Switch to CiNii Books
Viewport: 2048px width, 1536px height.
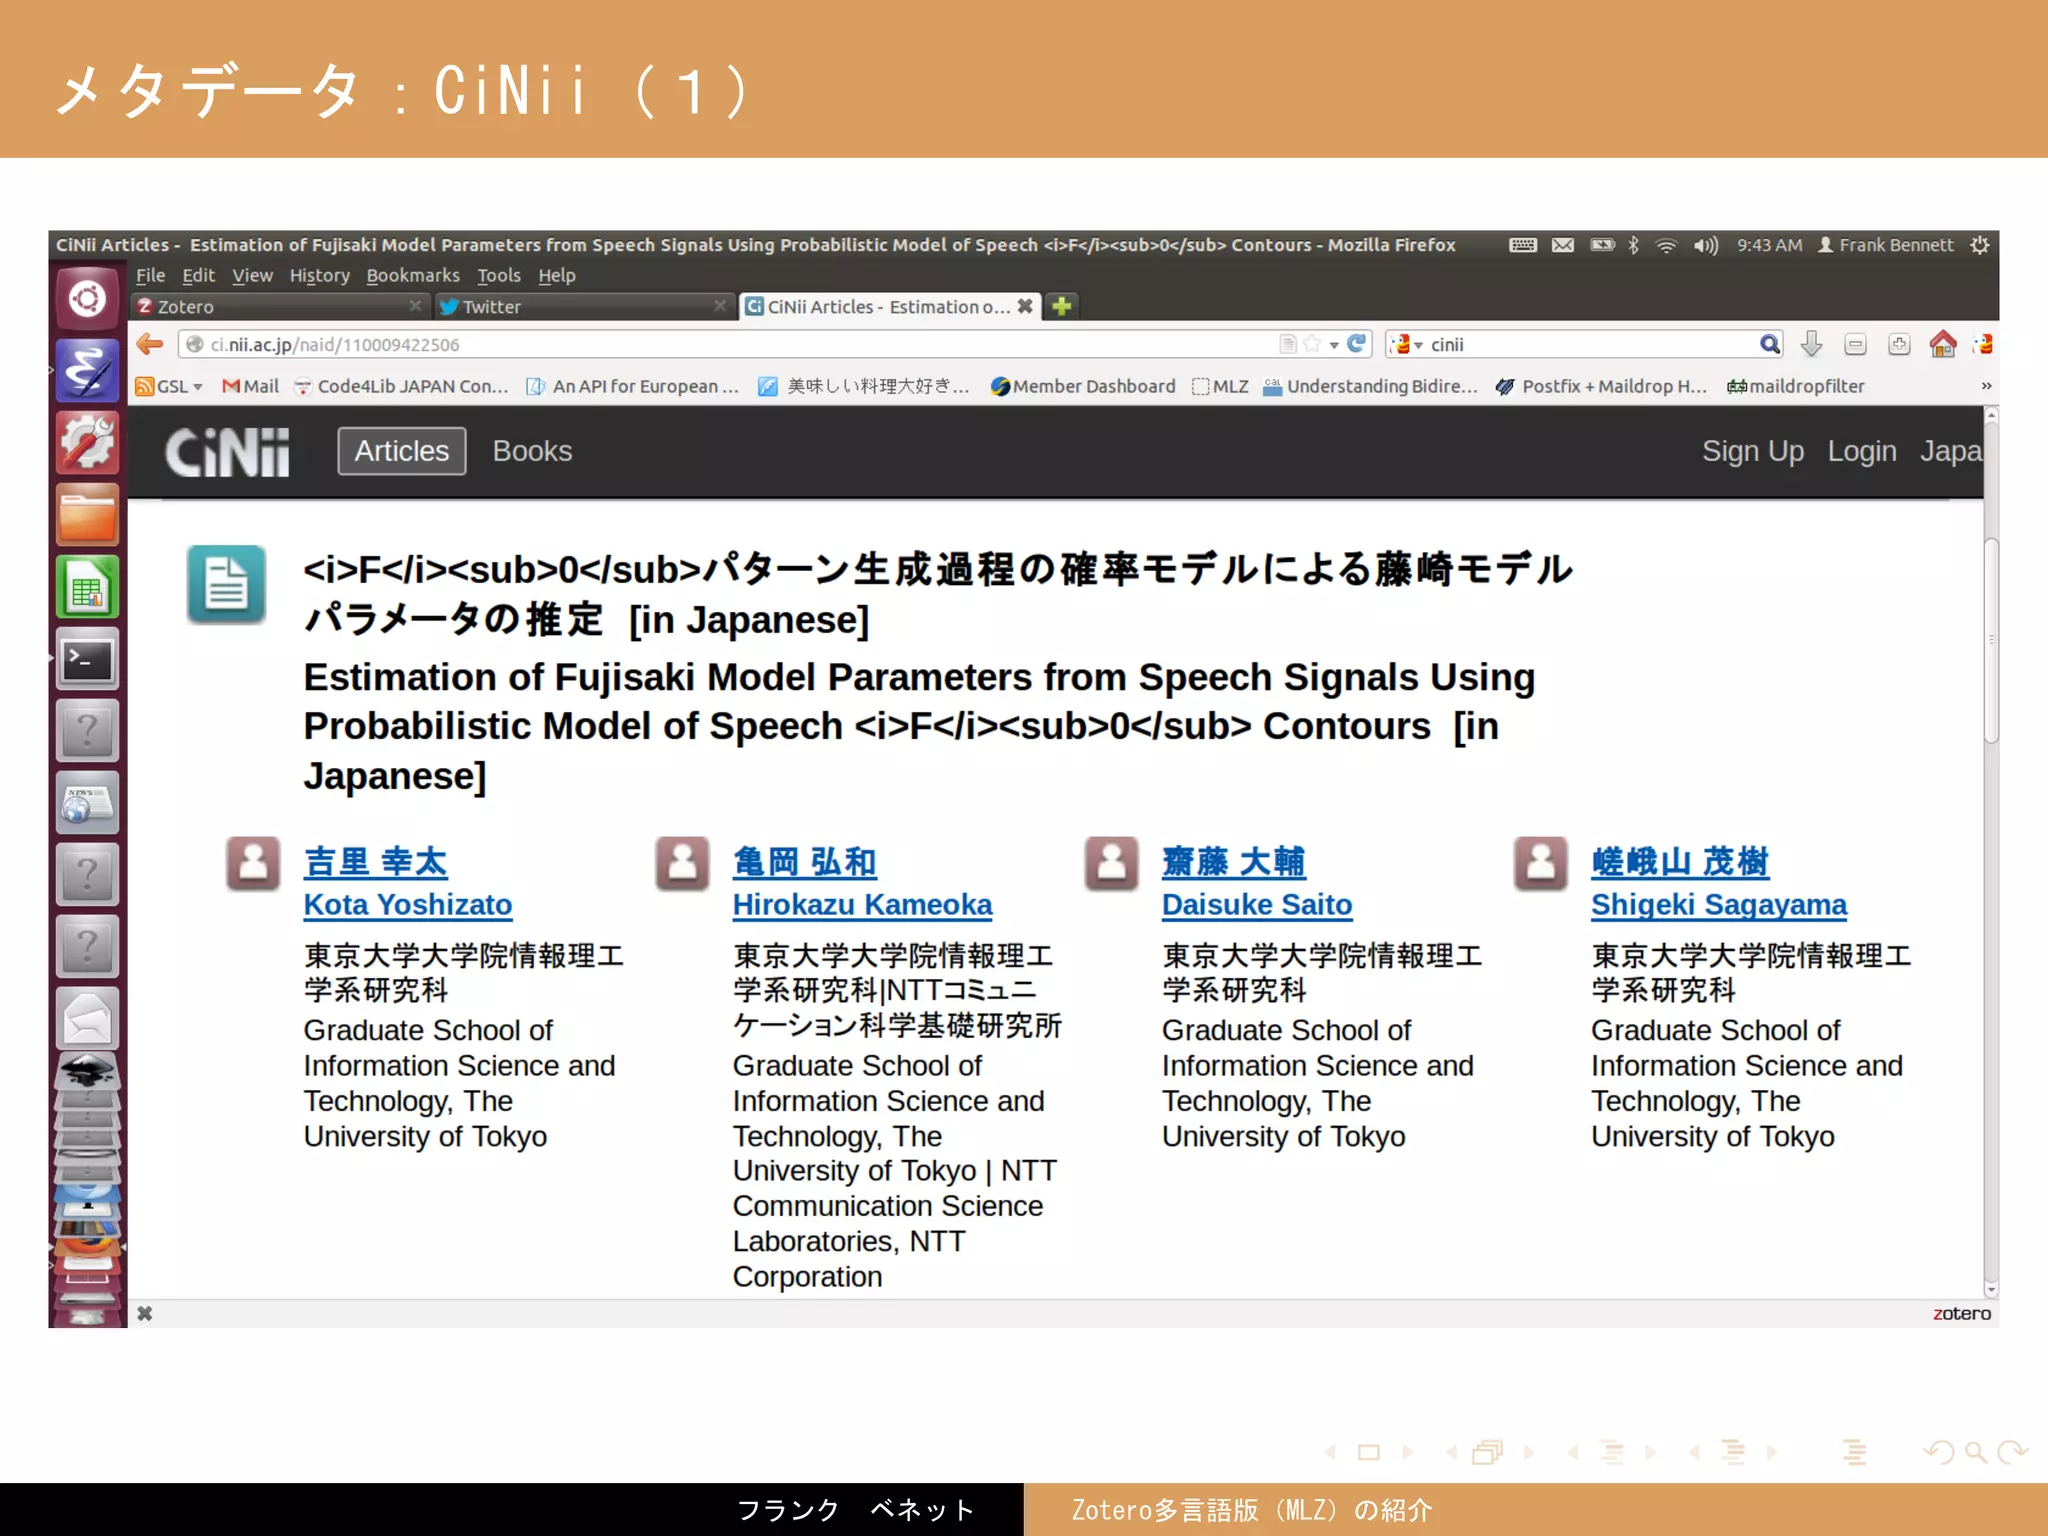pos(532,451)
